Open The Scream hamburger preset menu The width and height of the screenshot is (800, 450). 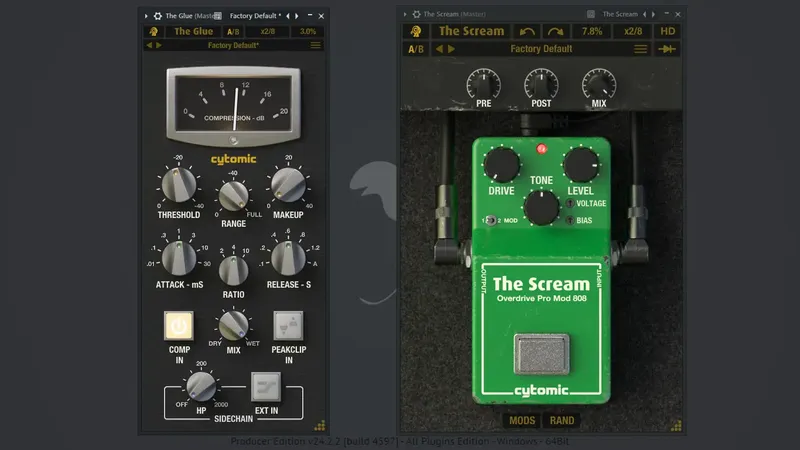640,49
